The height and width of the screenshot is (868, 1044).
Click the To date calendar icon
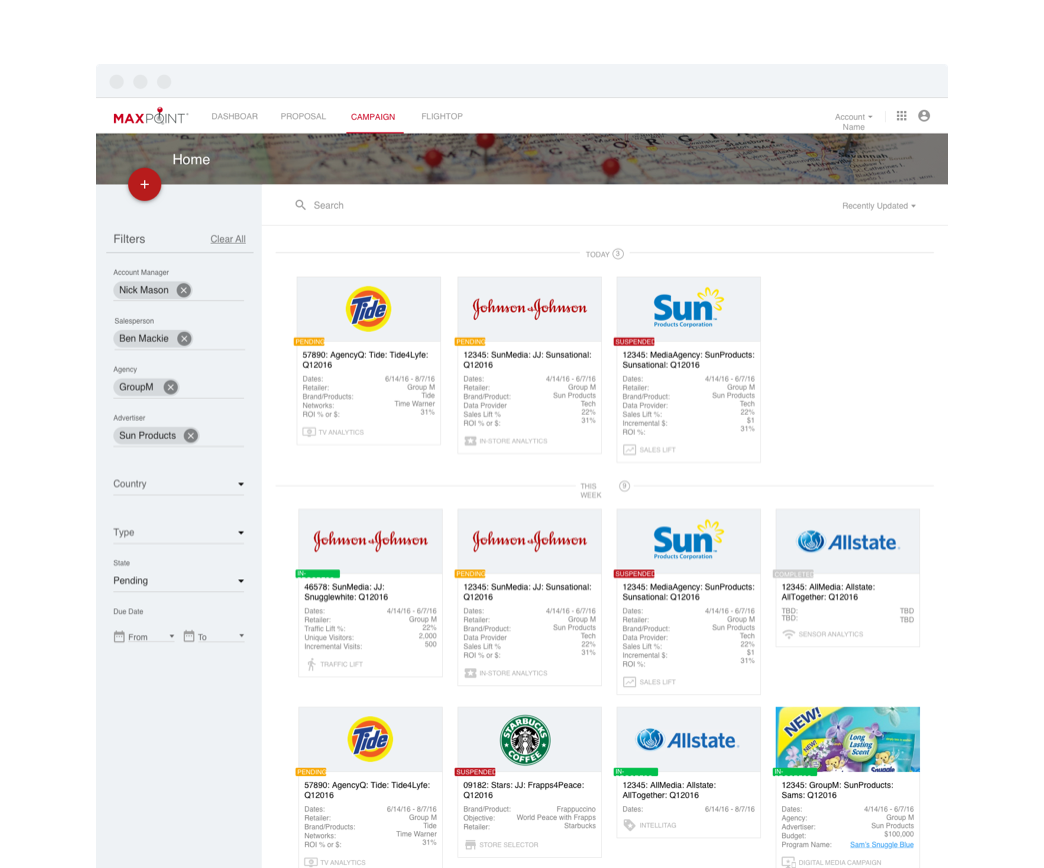[188, 636]
